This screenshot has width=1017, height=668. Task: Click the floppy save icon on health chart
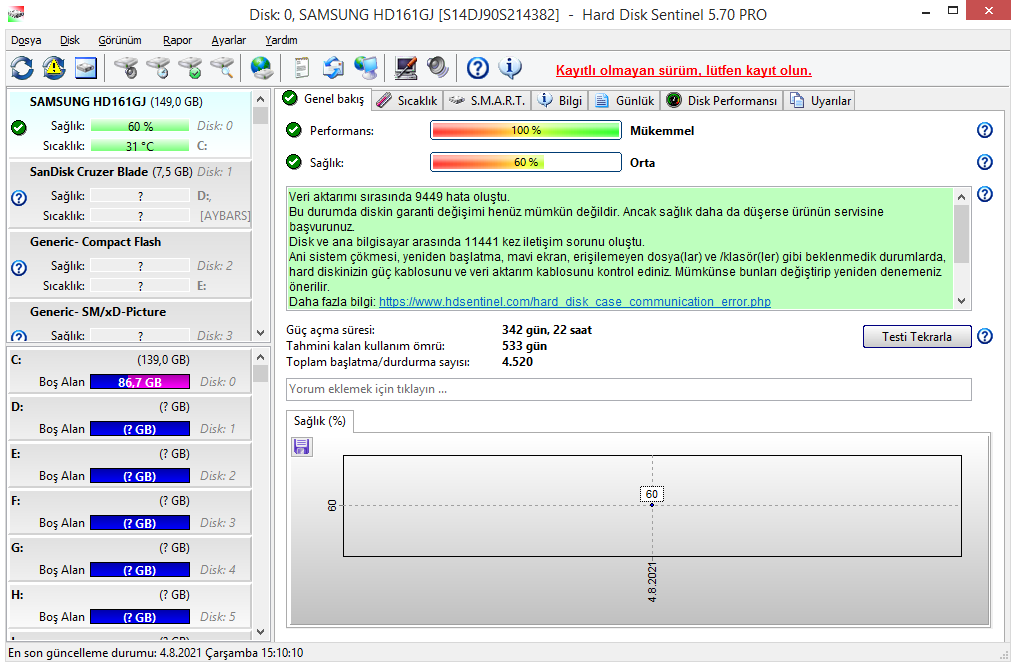coord(302,446)
